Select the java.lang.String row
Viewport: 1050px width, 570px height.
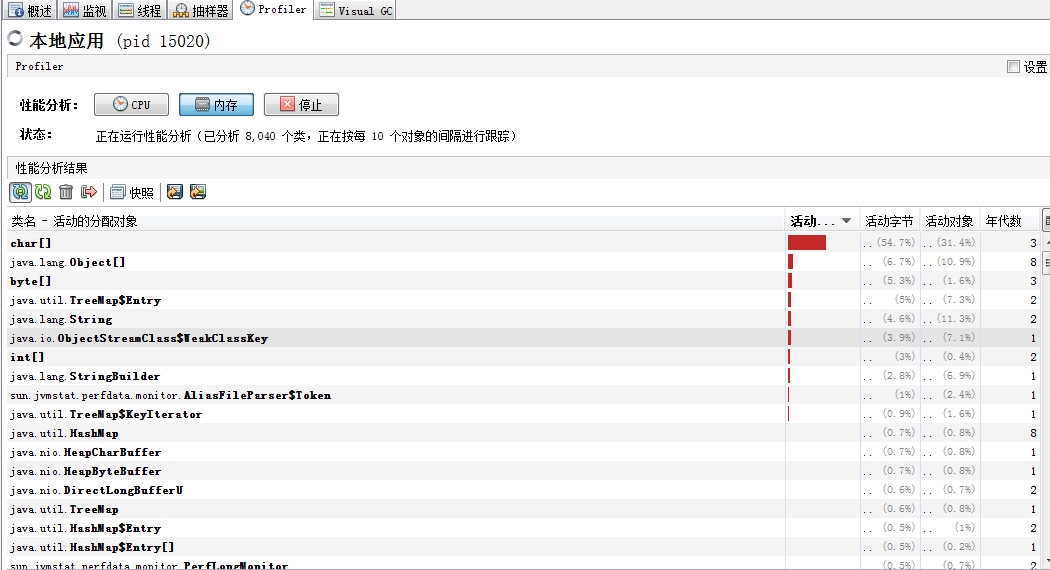[525, 319]
